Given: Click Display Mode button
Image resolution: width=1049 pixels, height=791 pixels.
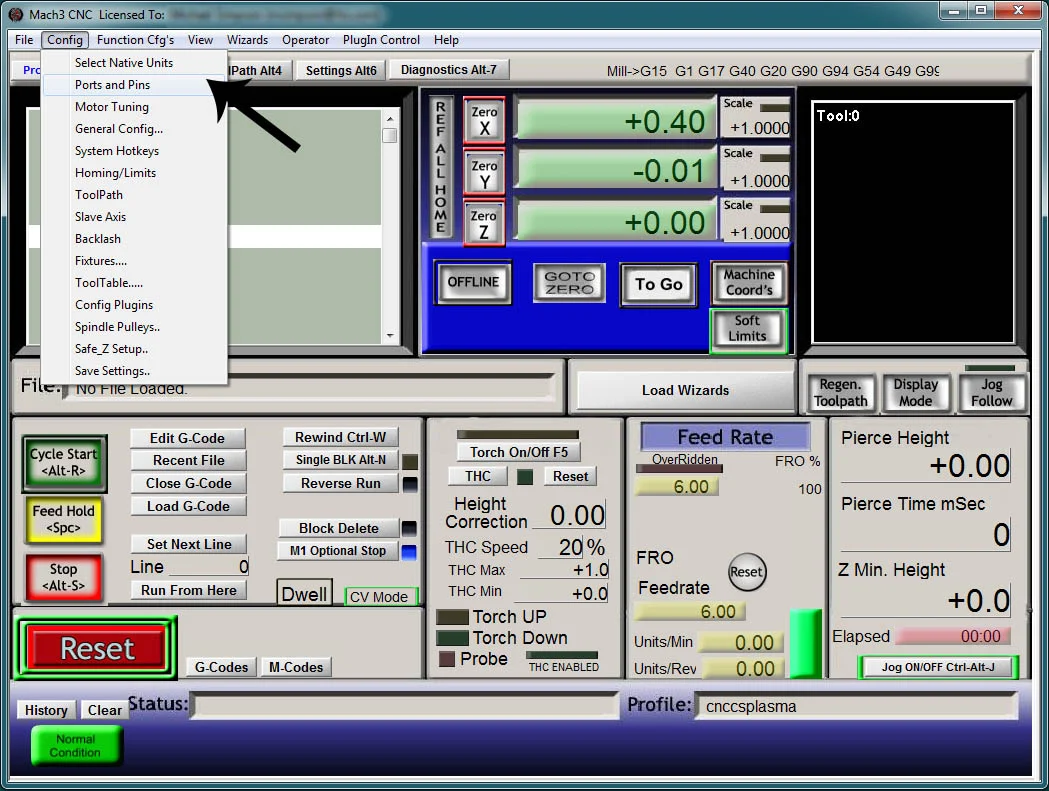Looking at the screenshot, I should point(916,392).
